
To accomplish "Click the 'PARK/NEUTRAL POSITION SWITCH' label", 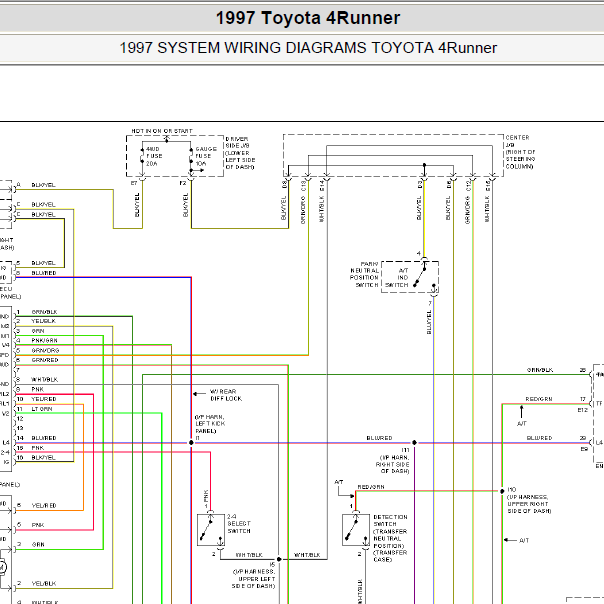I will click(364, 274).
